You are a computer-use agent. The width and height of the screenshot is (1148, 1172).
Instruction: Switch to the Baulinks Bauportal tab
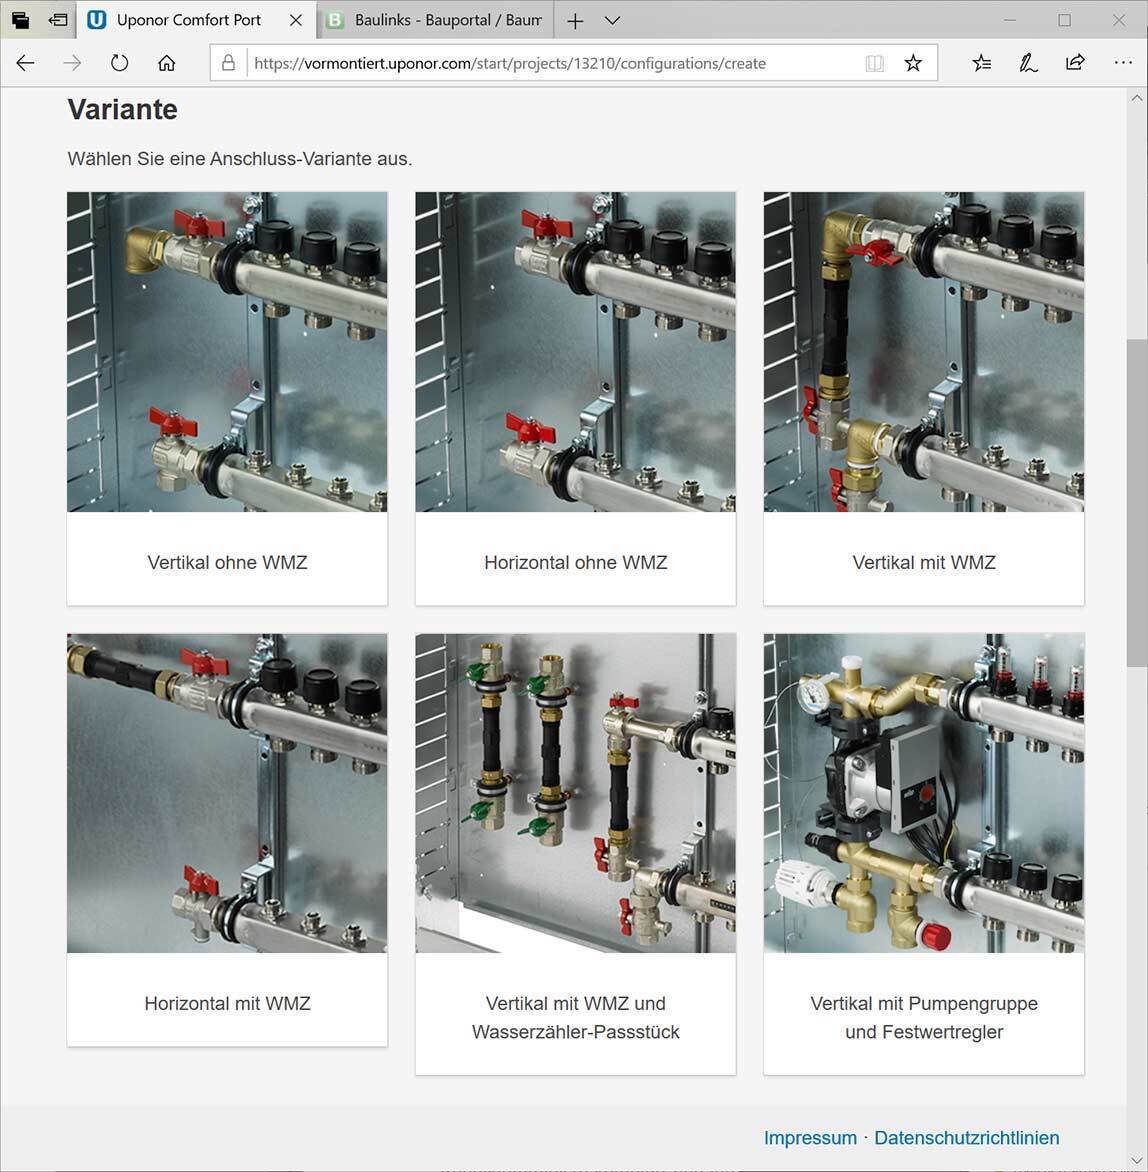(x=436, y=20)
